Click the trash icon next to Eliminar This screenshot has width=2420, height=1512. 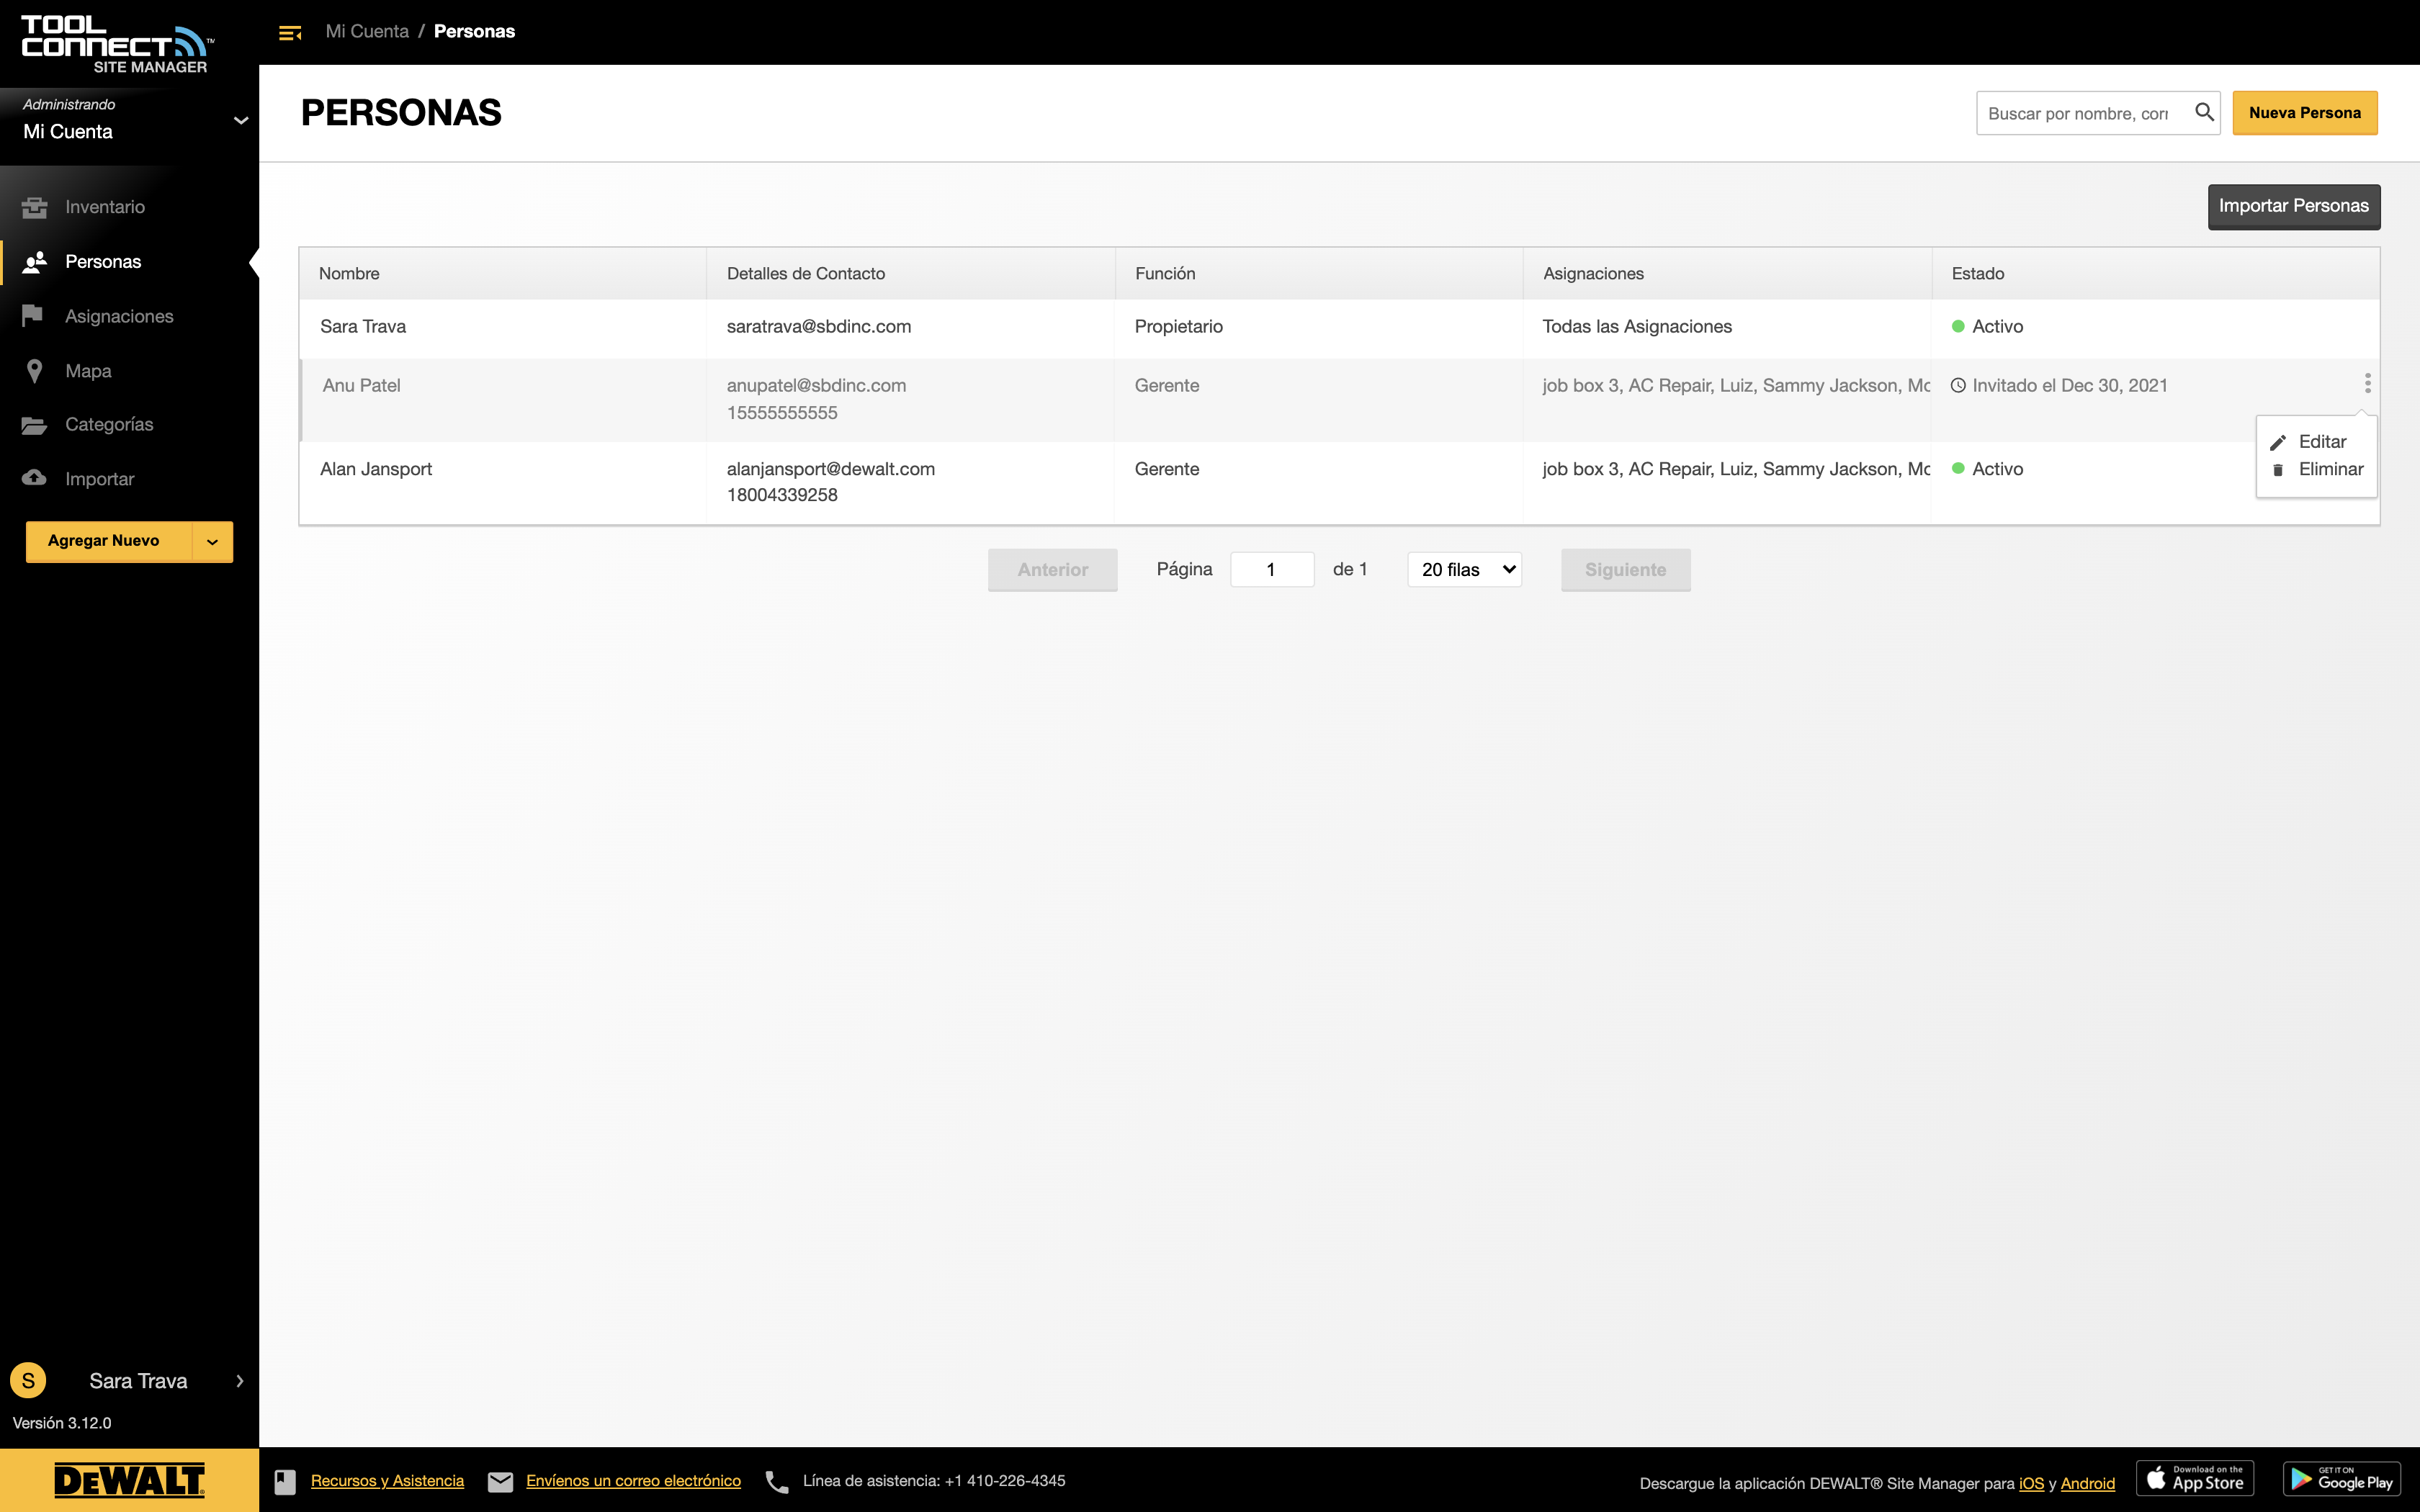pos(2278,470)
